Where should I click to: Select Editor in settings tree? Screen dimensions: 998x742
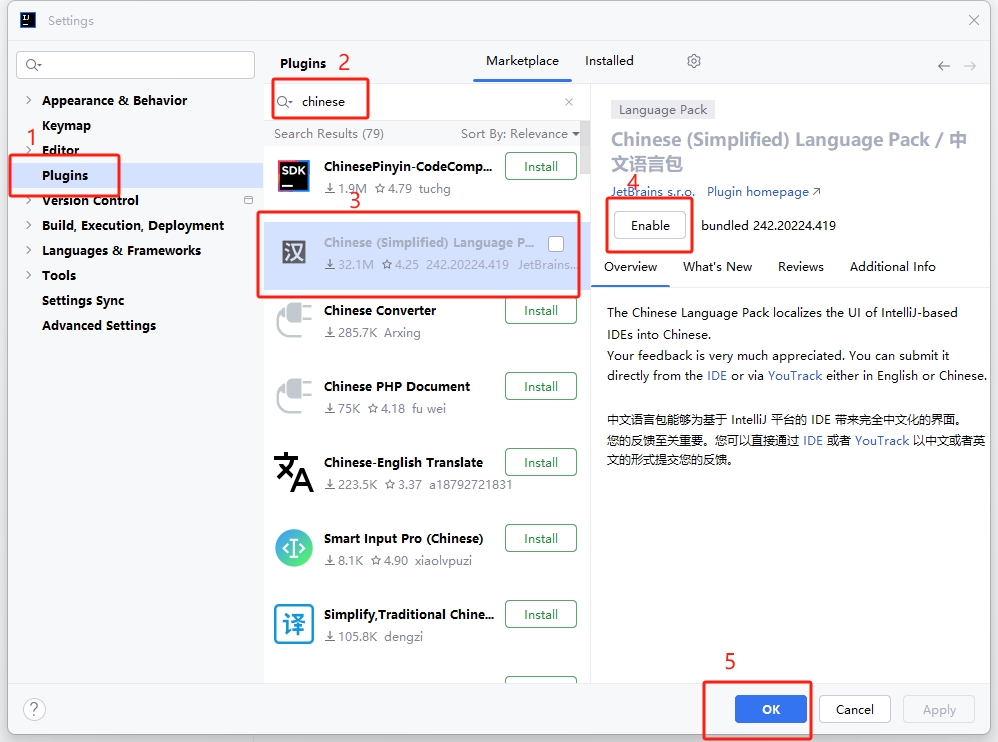click(x=60, y=150)
